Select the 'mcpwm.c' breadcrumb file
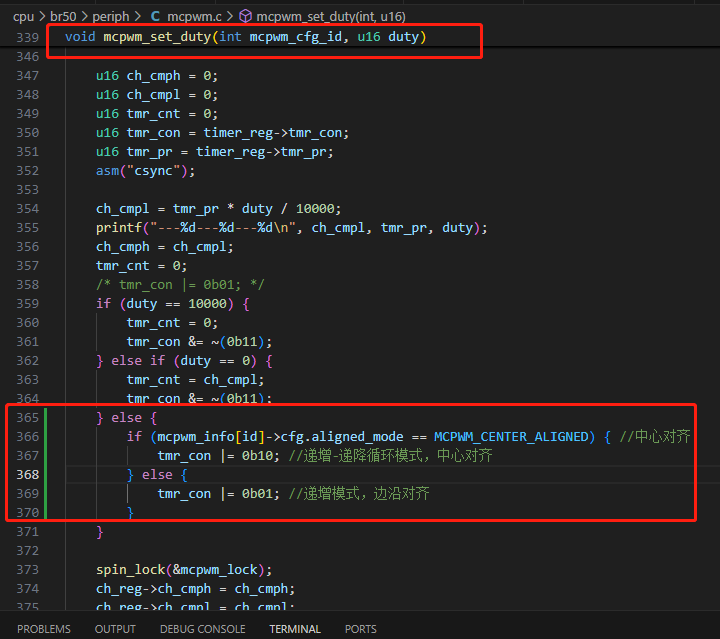720x639 pixels. coord(194,17)
